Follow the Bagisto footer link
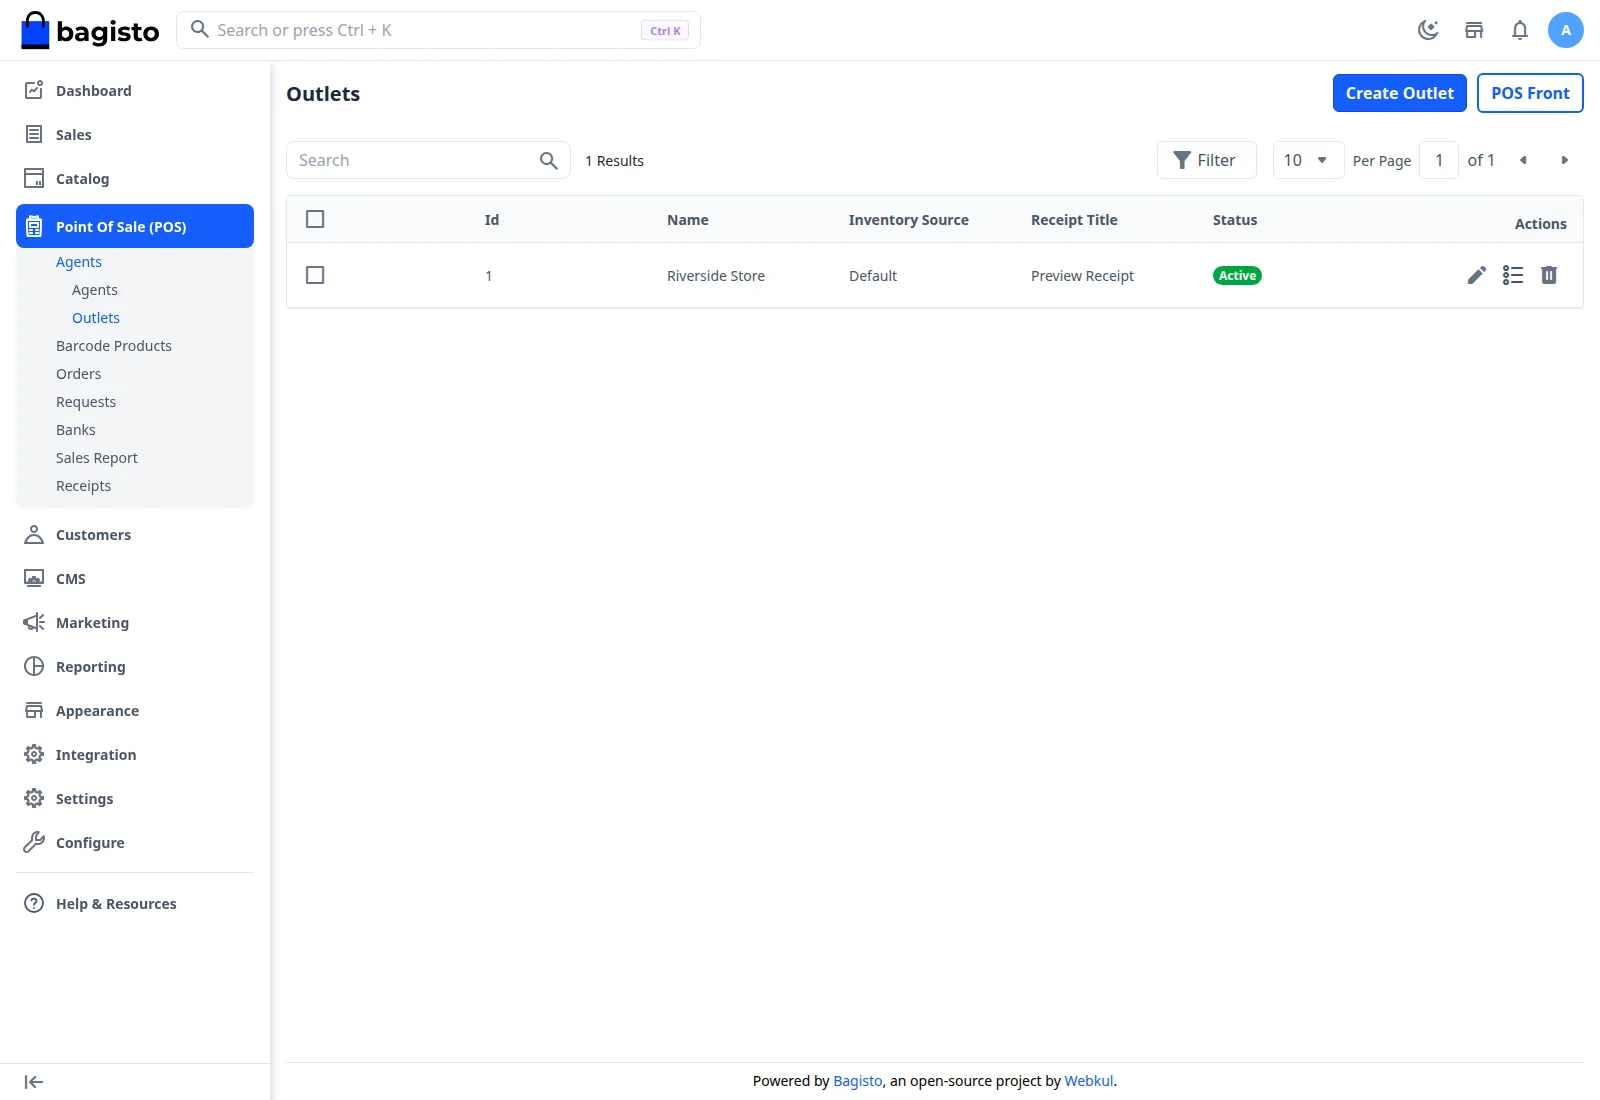 (858, 1081)
